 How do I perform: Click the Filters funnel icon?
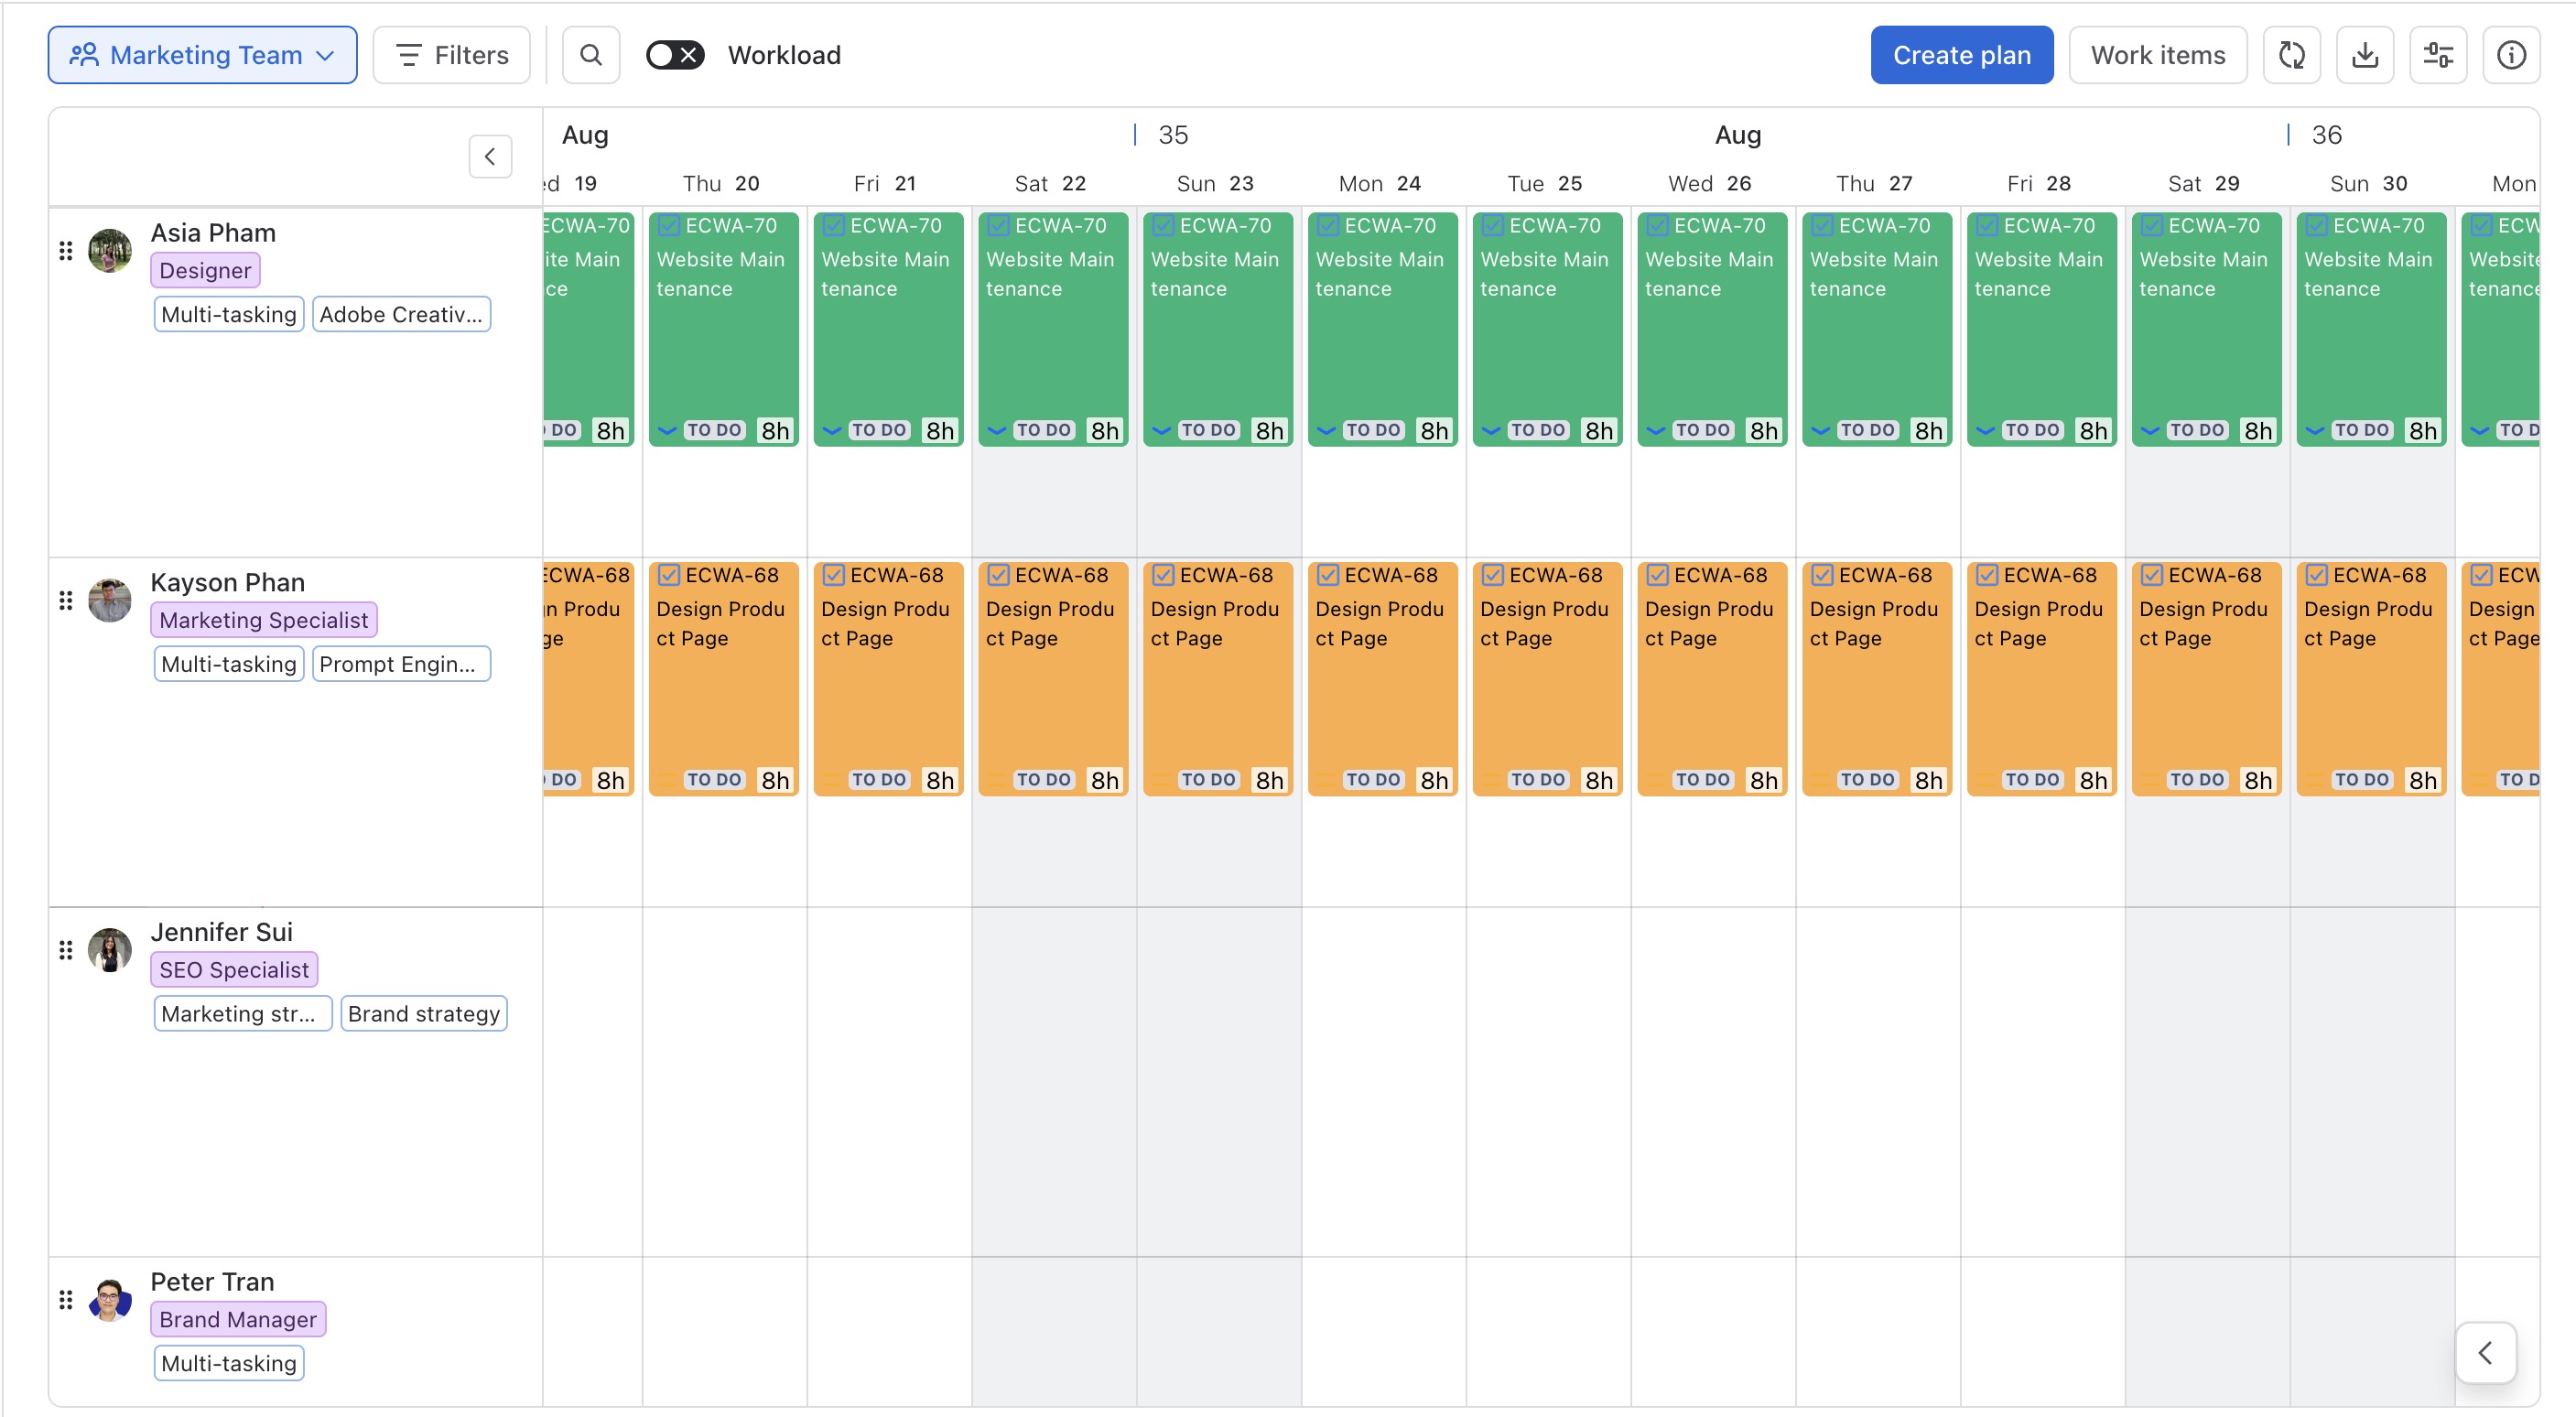click(408, 55)
